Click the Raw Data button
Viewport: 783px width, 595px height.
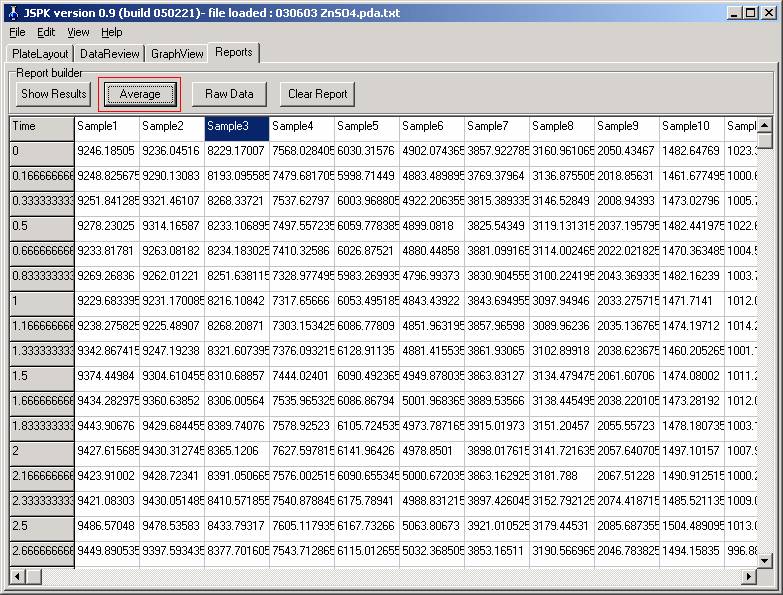[x=229, y=94]
